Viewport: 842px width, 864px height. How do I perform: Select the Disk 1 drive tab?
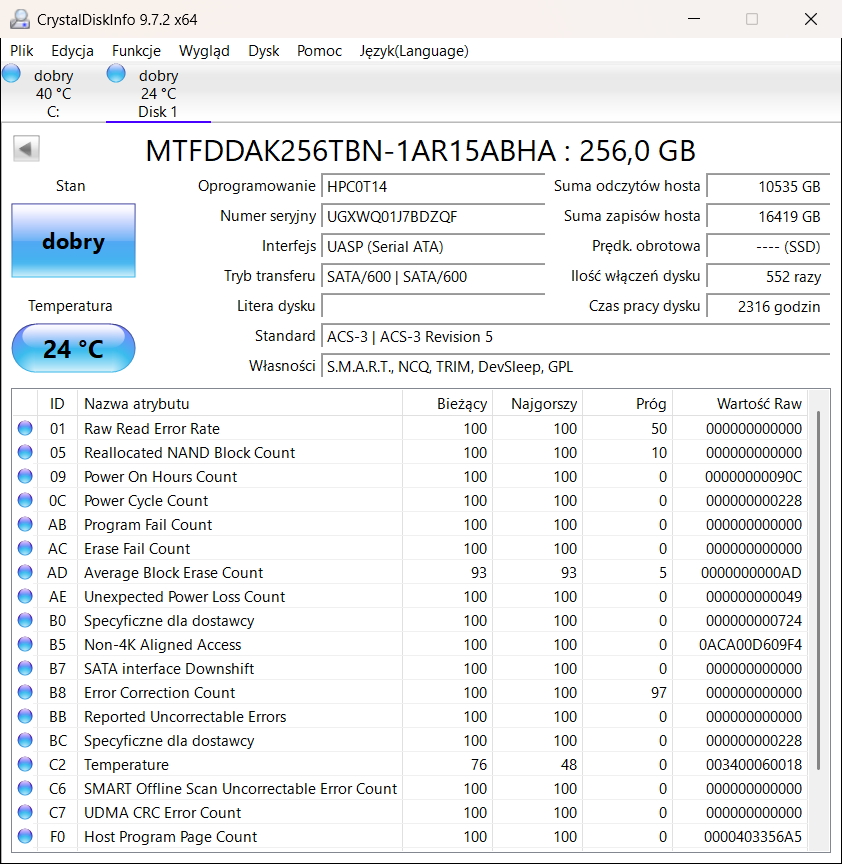(158, 93)
